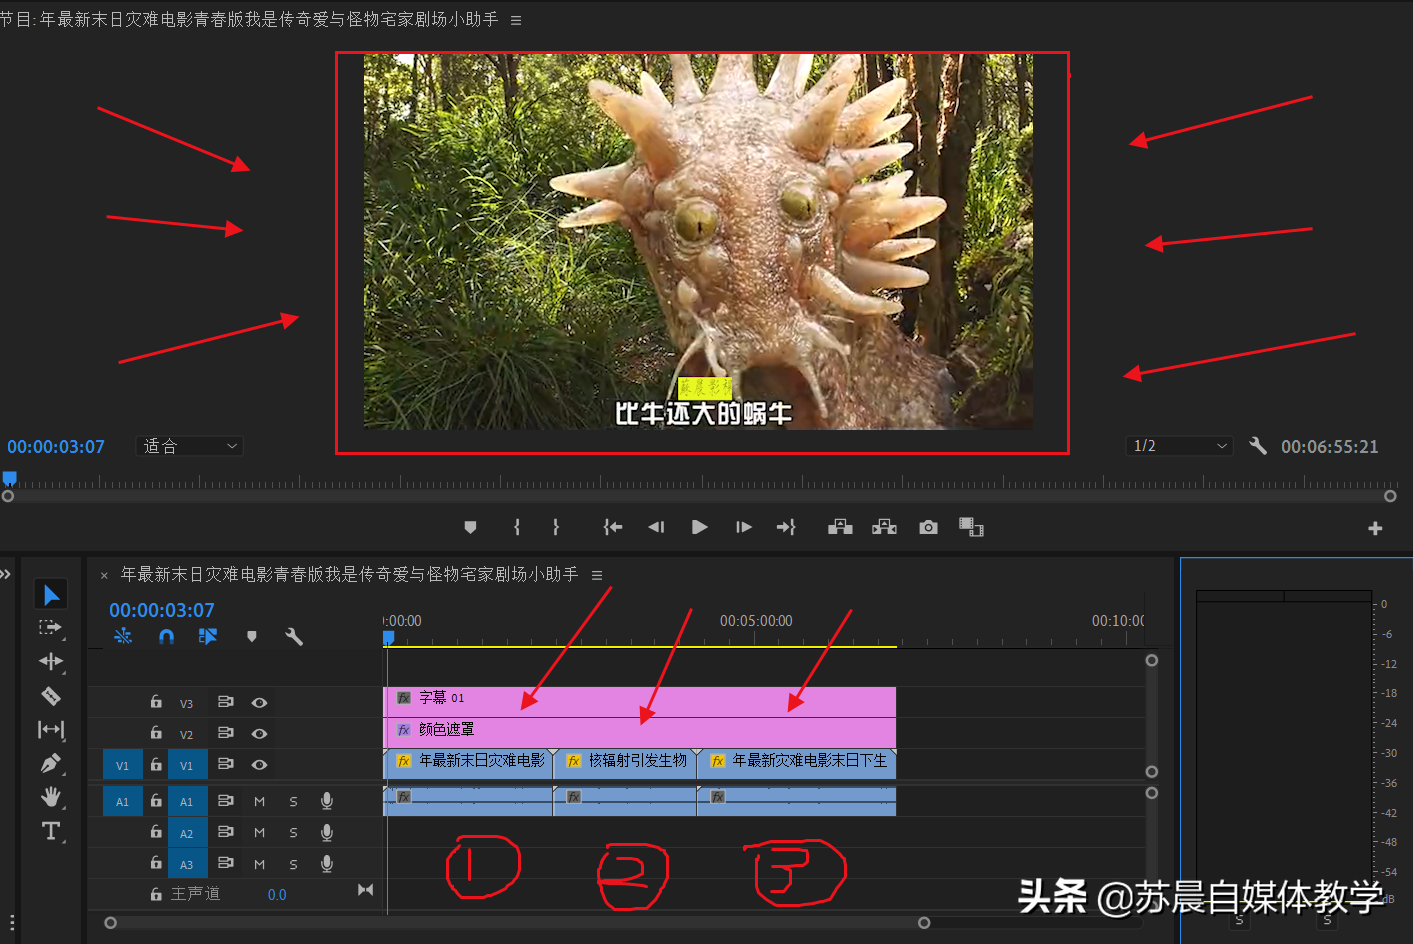Toggle sync lock on V2 track

point(226,733)
